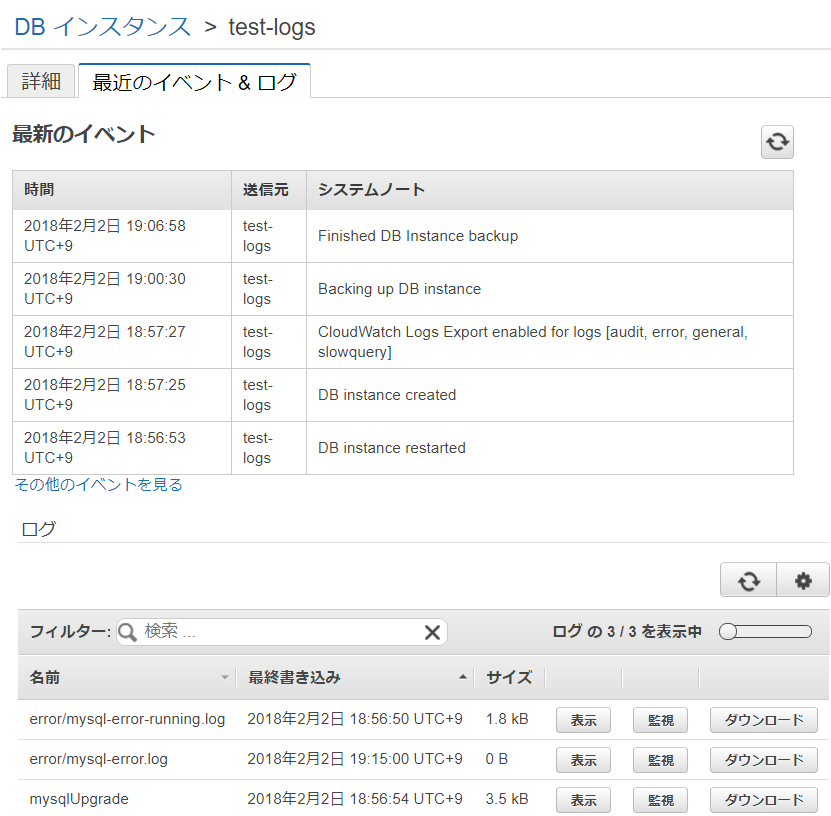Viewport: 831px width, 816px height.
Task: Switch to the 詳細 tab
Action: (41, 82)
